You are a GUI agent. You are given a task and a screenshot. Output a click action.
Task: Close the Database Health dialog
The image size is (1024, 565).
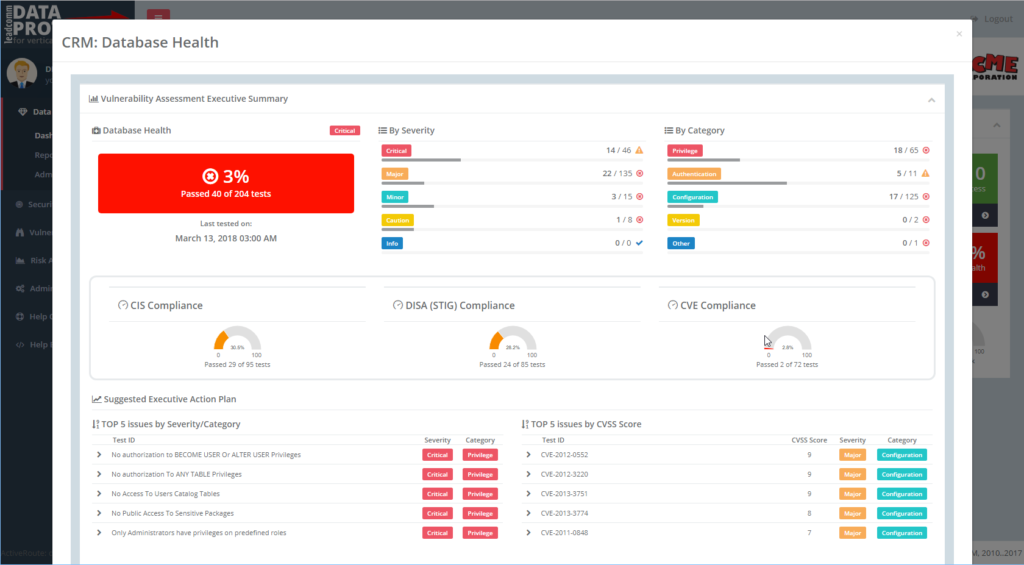click(x=958, y=34)
